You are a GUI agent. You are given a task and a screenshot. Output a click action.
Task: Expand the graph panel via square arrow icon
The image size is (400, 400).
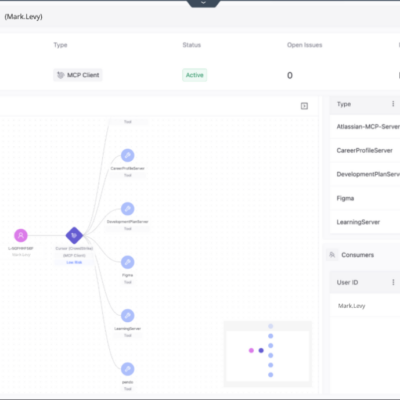coord(304,106)
